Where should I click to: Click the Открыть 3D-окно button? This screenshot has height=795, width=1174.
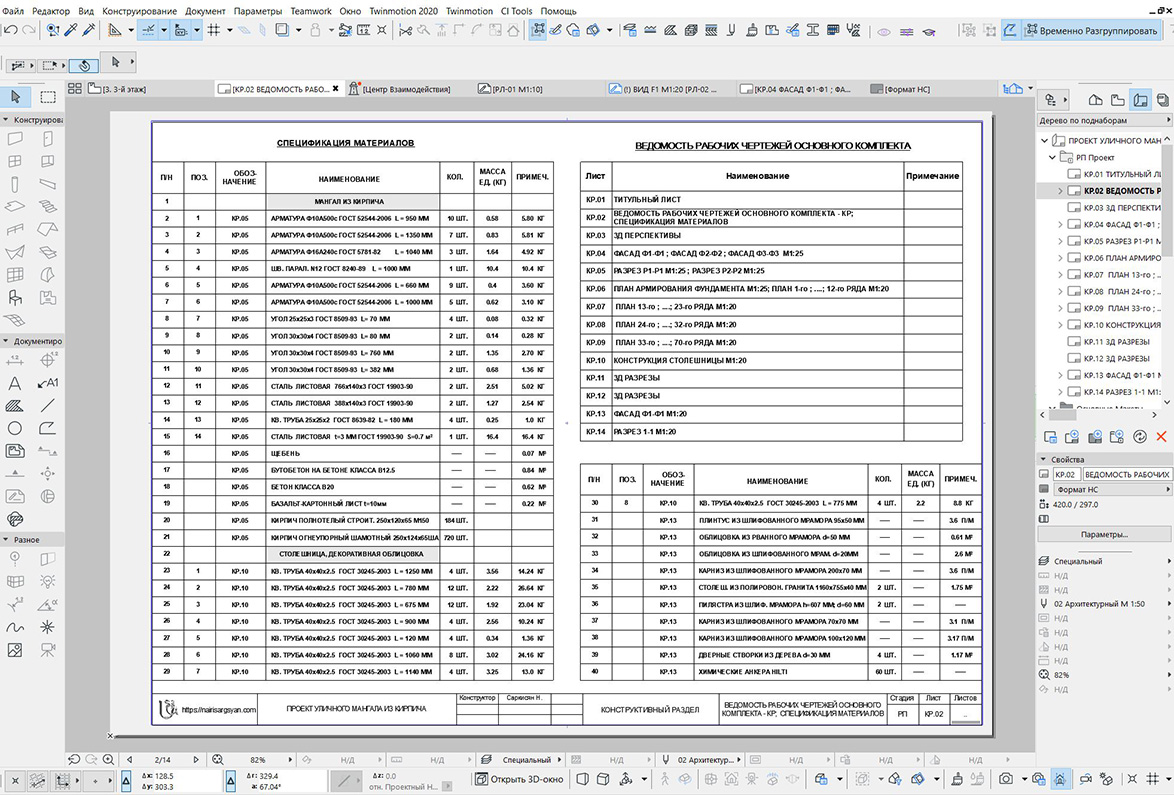(520, 779)
